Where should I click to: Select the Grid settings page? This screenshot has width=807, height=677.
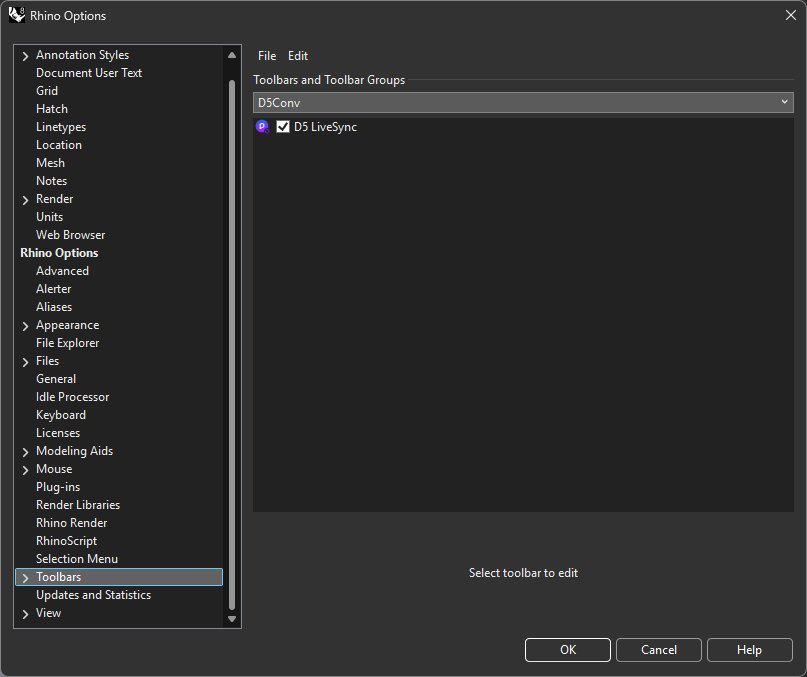47,91
